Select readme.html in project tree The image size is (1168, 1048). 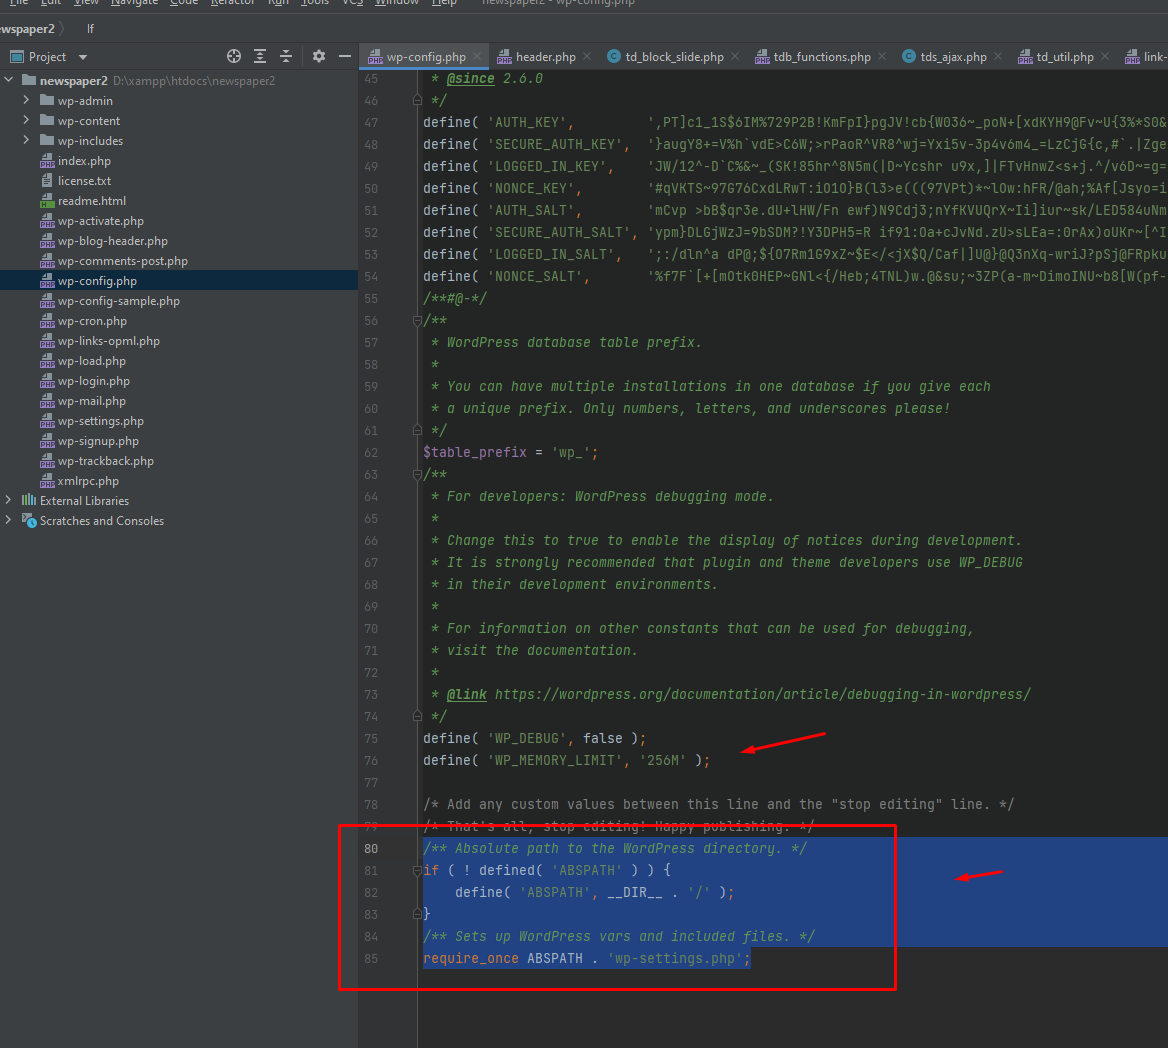(x=92, y=201)
